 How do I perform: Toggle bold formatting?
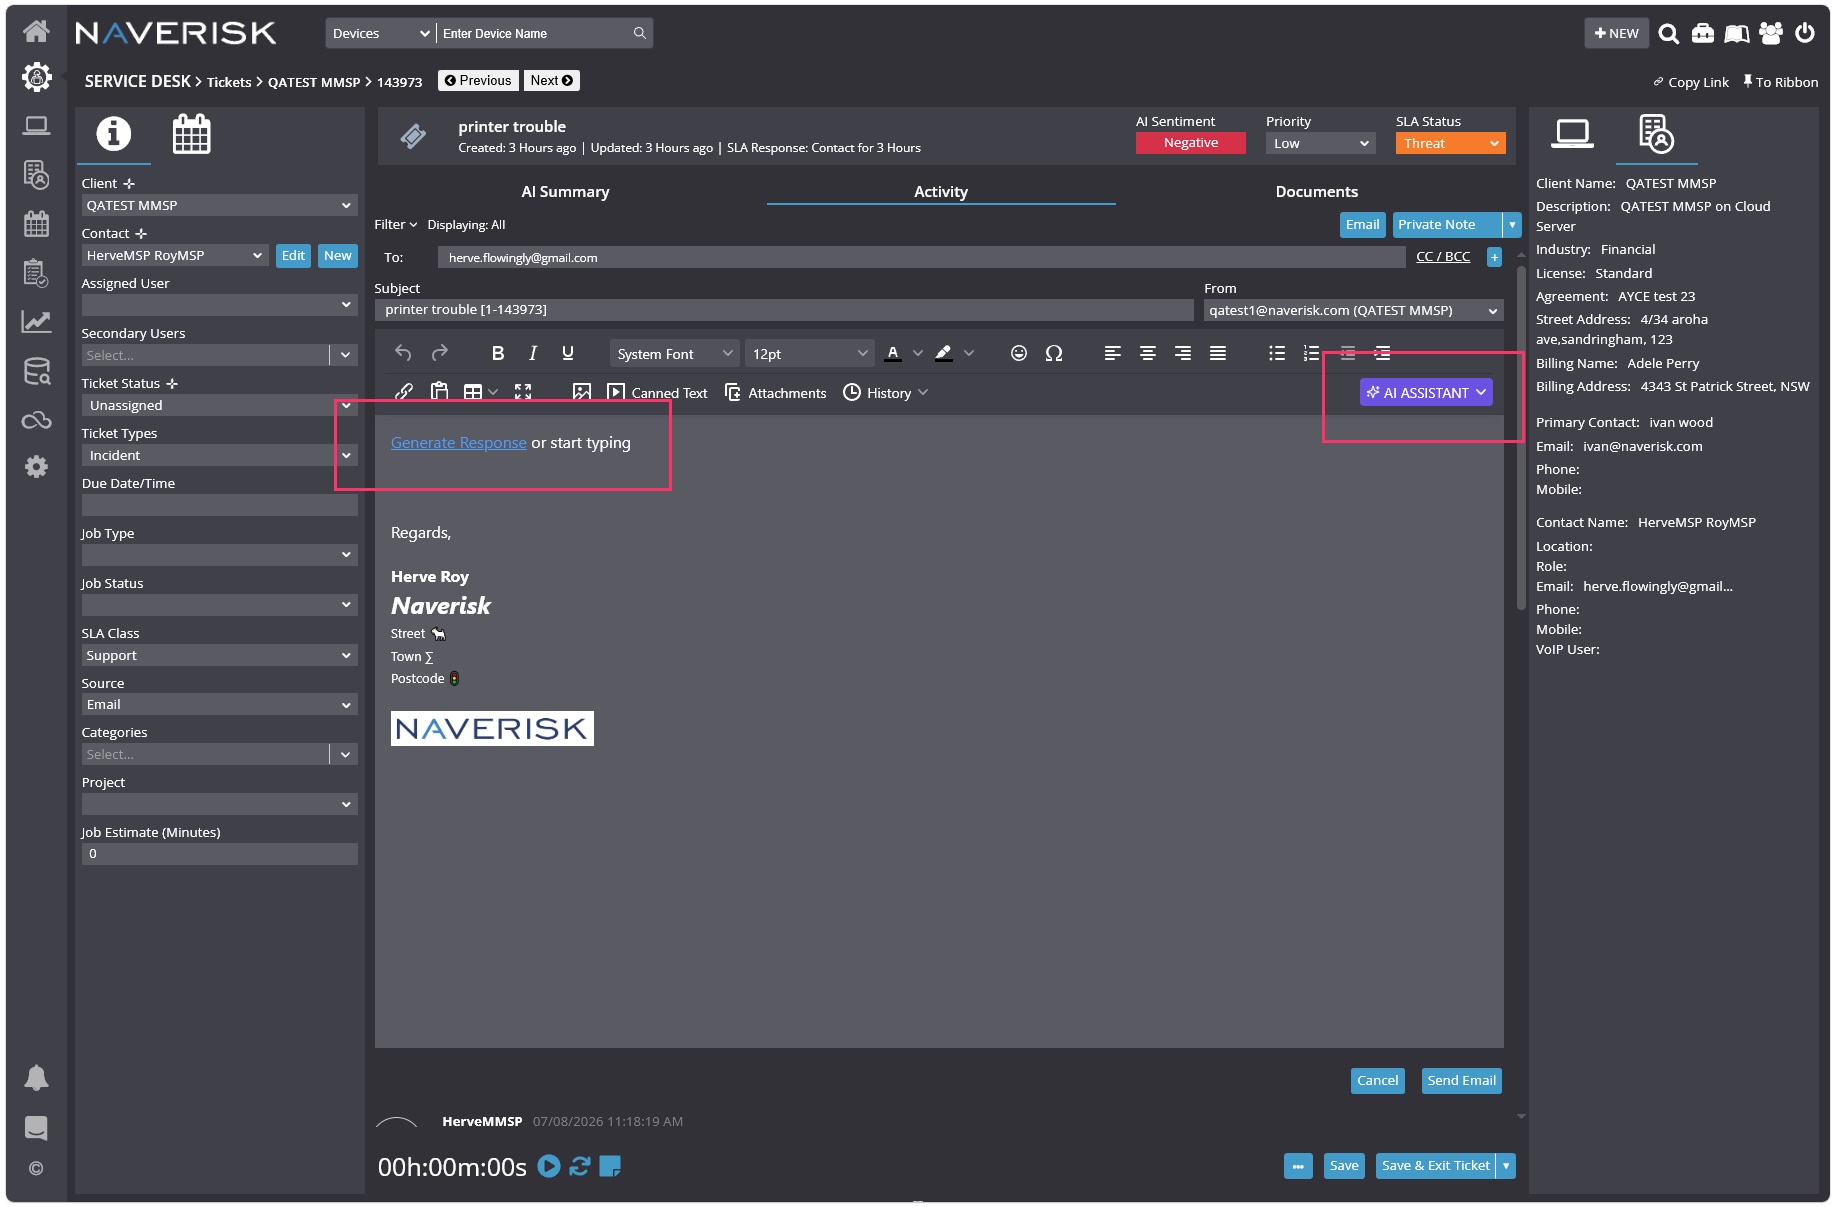pos(498,353)
